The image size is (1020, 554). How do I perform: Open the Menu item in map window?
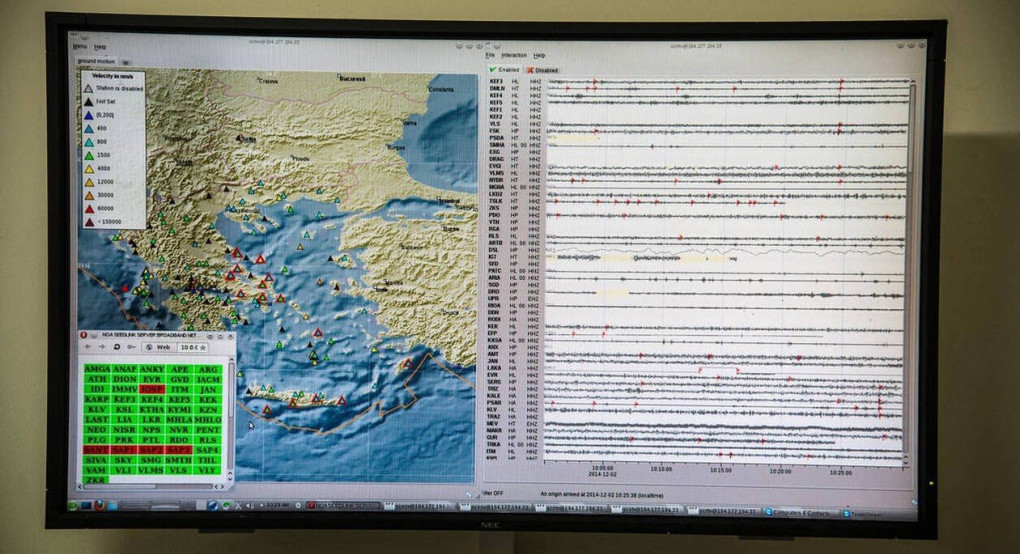click(x=79, y=47)
